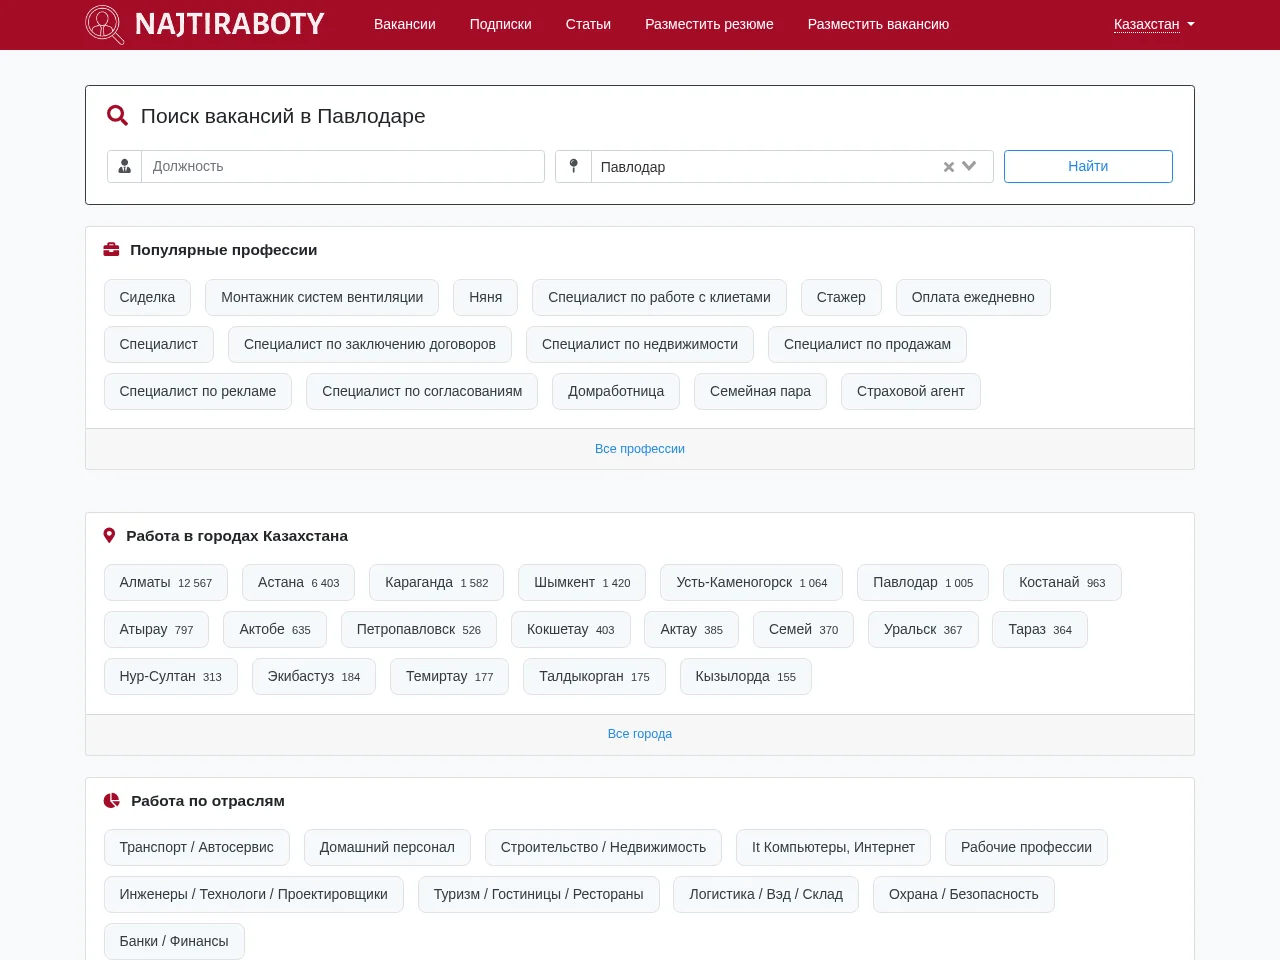The image size is (1280, 960).
Task: Choose Оплата ежедневно tag
Action: point(973,297)
